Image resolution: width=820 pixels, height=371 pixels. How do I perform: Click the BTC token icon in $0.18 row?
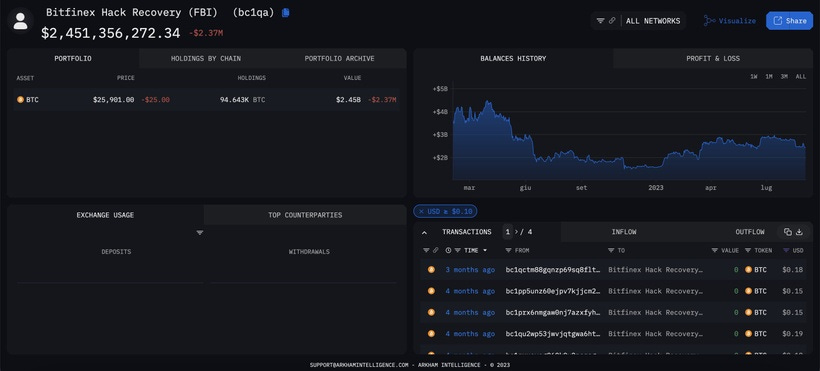click(748, 270)
